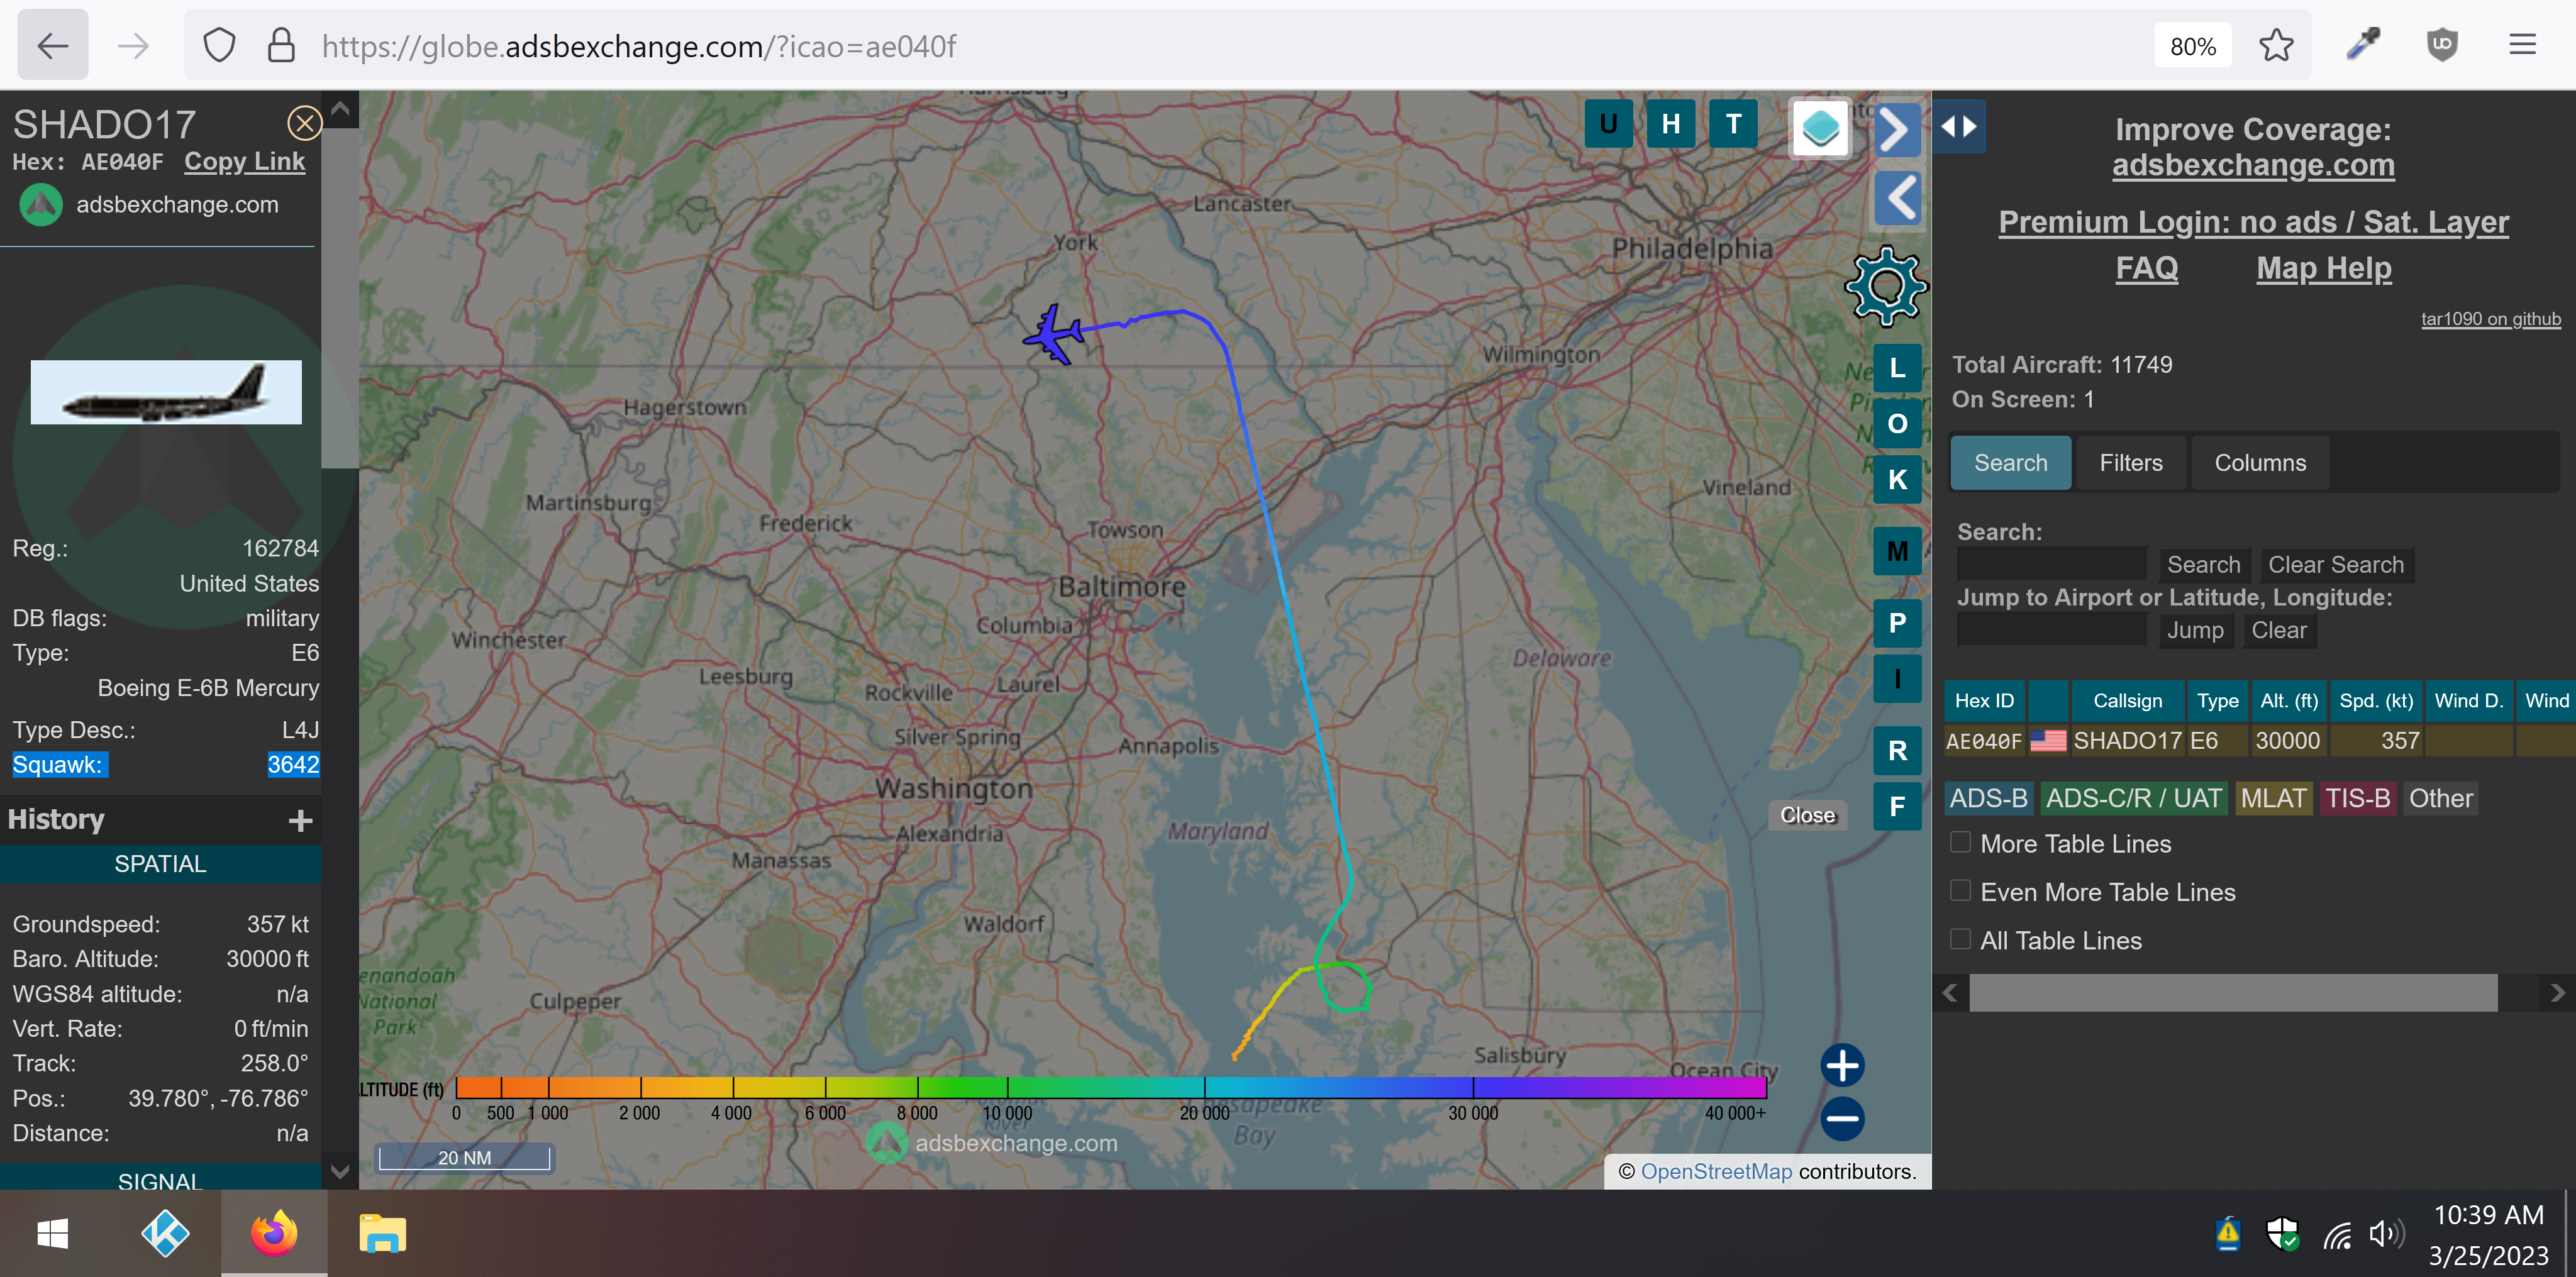This screenshot has width=2576, height=1277.
Task: Open File Explorer from the taskbar
Action: [x=382, y=1234]
